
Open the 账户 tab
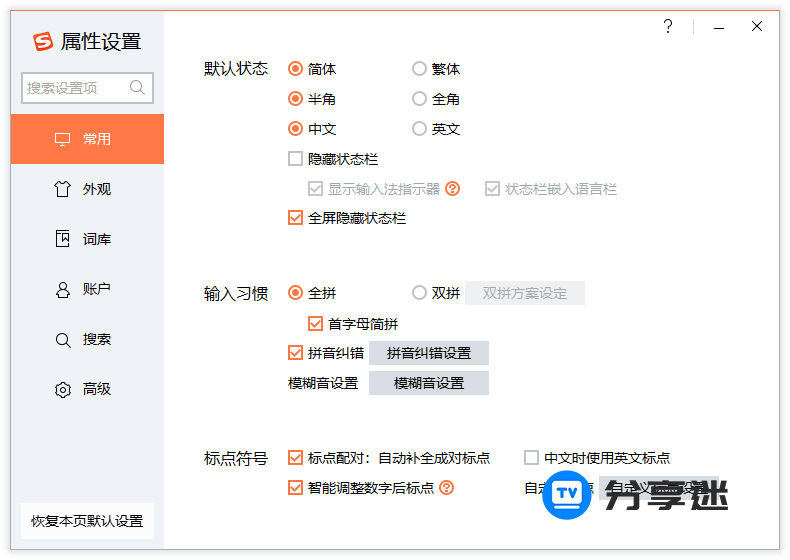(x=87, y=289)
